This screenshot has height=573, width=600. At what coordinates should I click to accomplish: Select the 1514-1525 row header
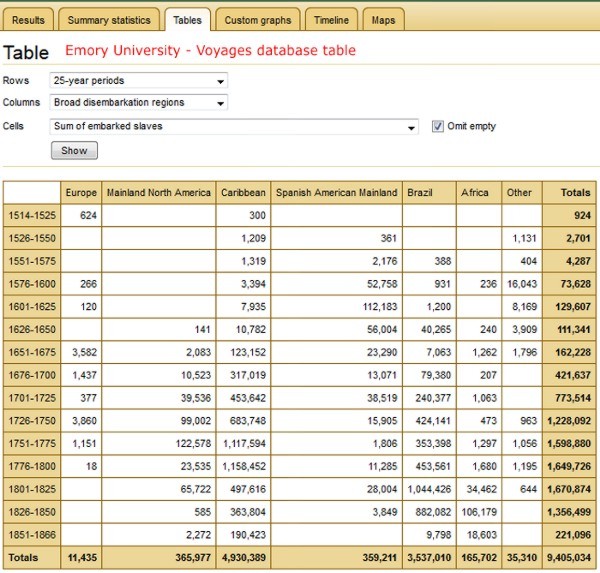pyautogui.click(x=32, y=214)
